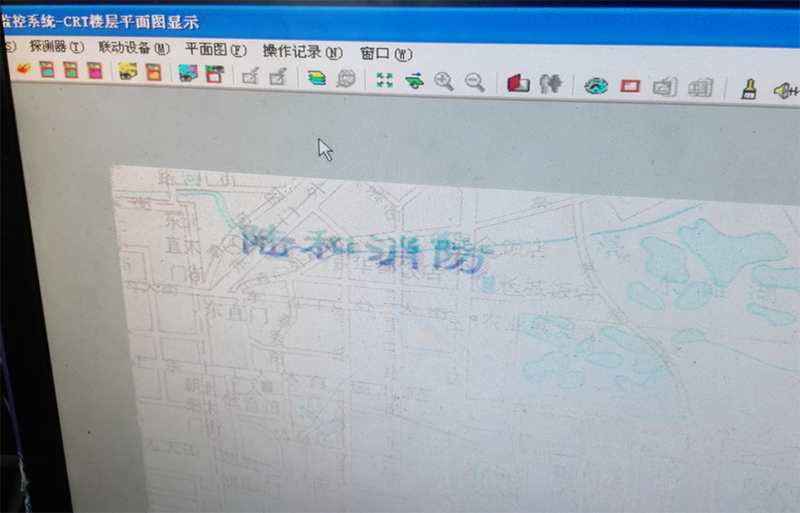Click the teal globe map icon

click(597, 86)
